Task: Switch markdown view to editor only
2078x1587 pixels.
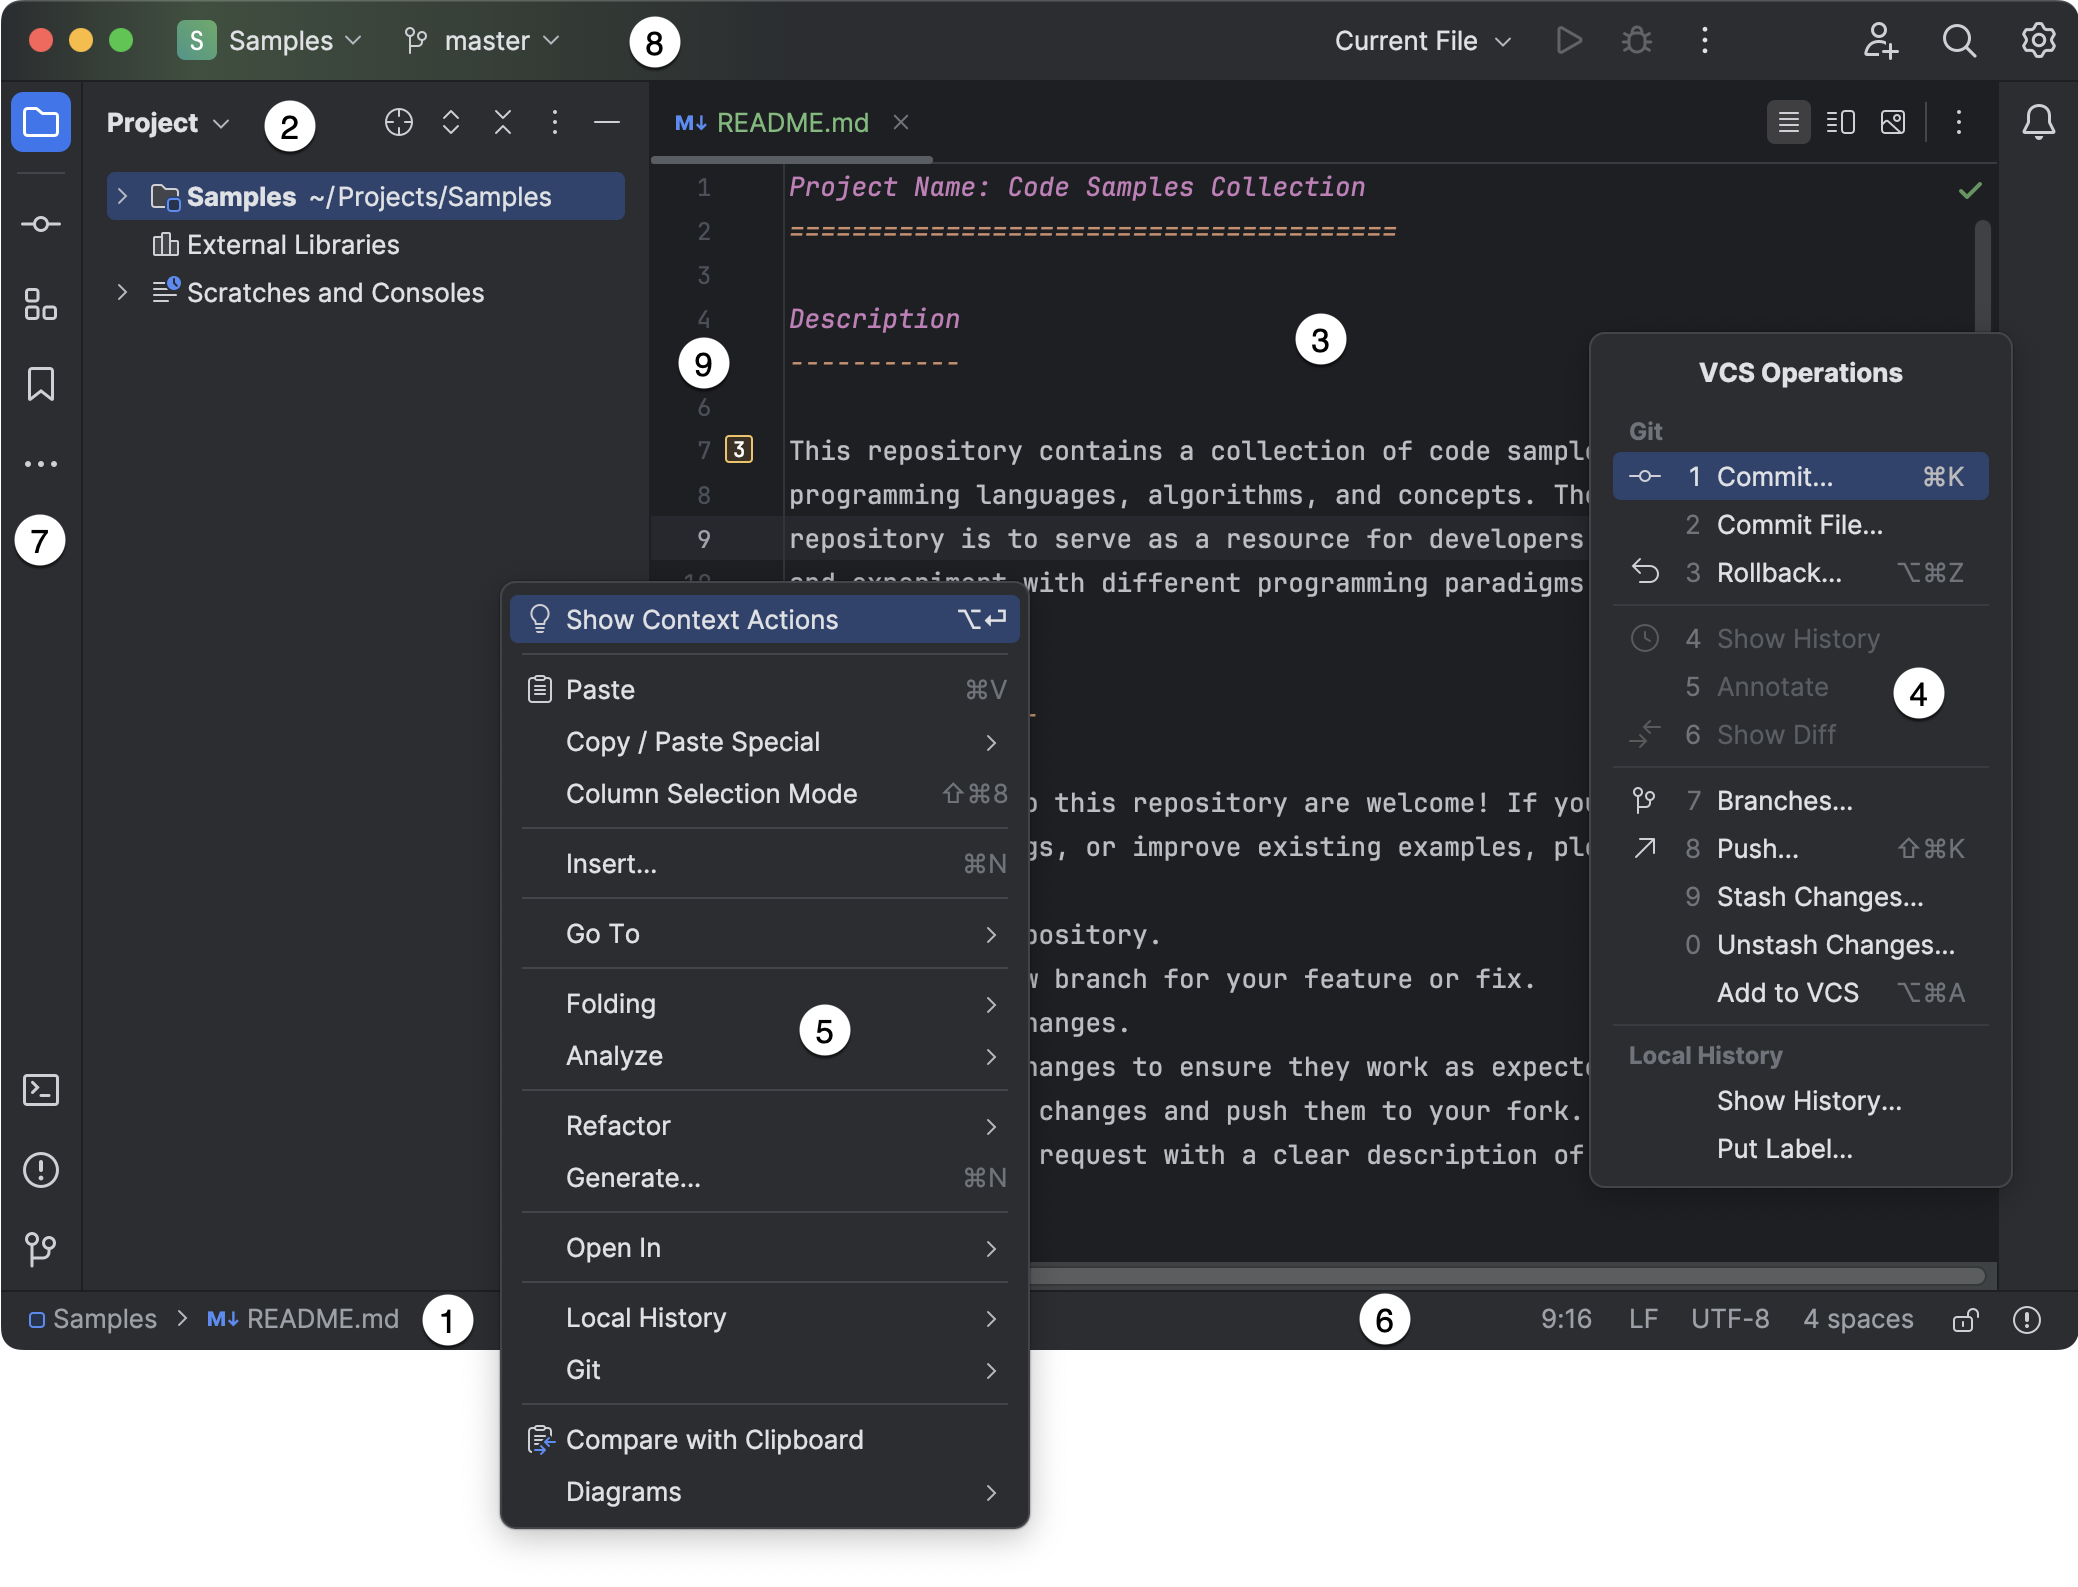Action: tap(1787, 122)
